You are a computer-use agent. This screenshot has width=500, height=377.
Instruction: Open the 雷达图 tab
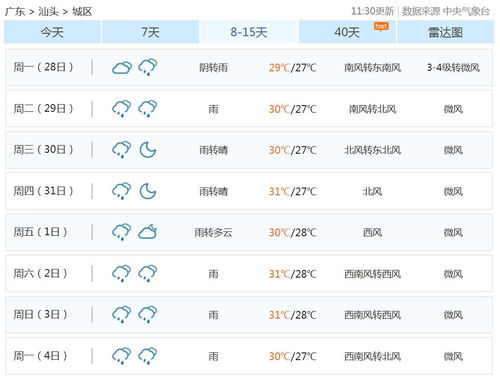point(446,32)
